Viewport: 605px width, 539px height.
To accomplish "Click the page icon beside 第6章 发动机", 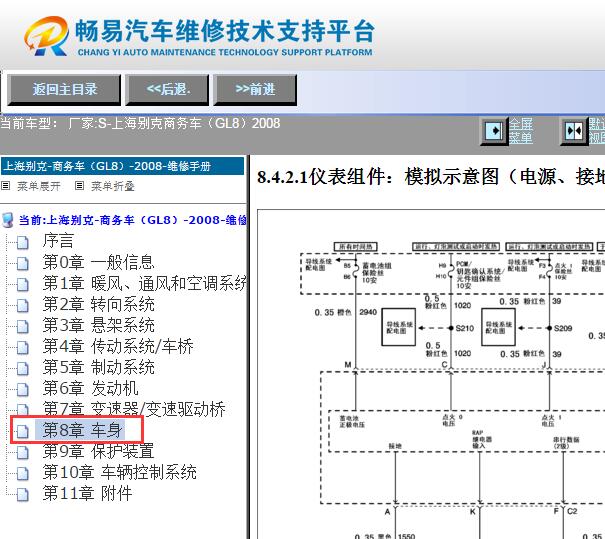I will pos(23,389).
